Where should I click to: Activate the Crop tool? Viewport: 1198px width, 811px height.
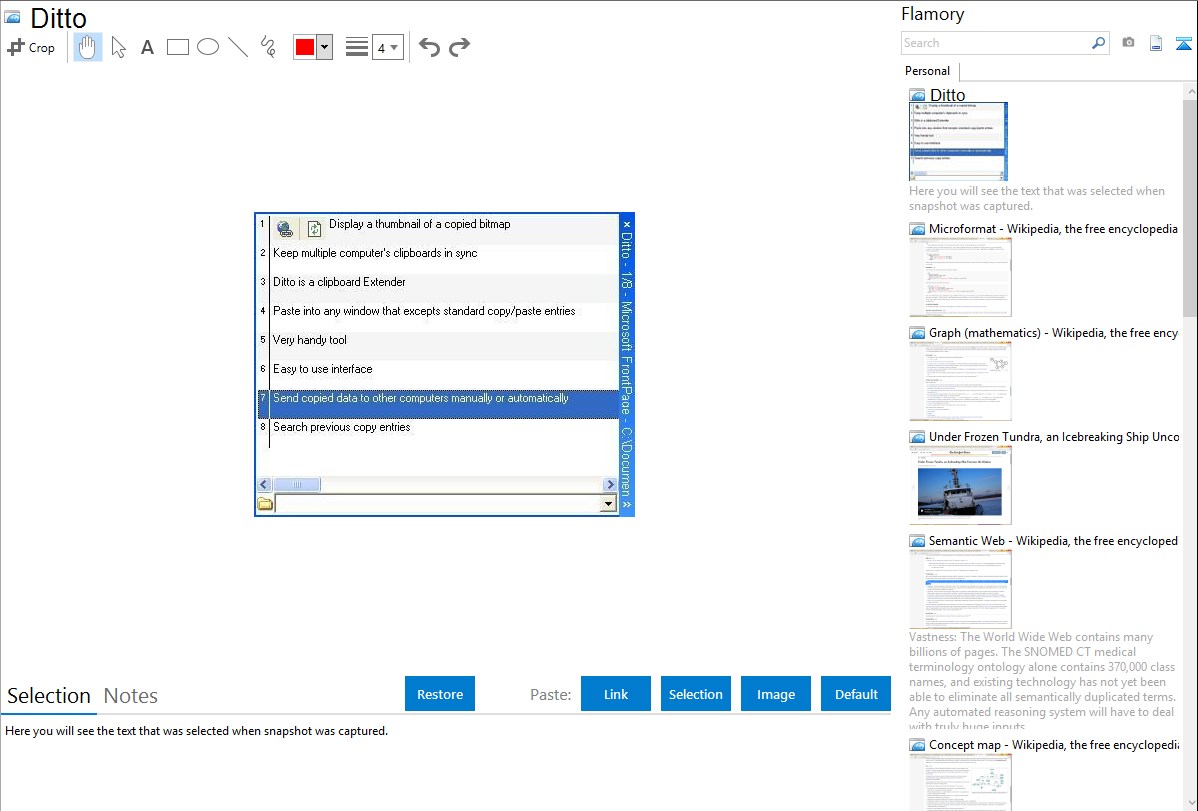pyautogui.click(x=31, y=47)
